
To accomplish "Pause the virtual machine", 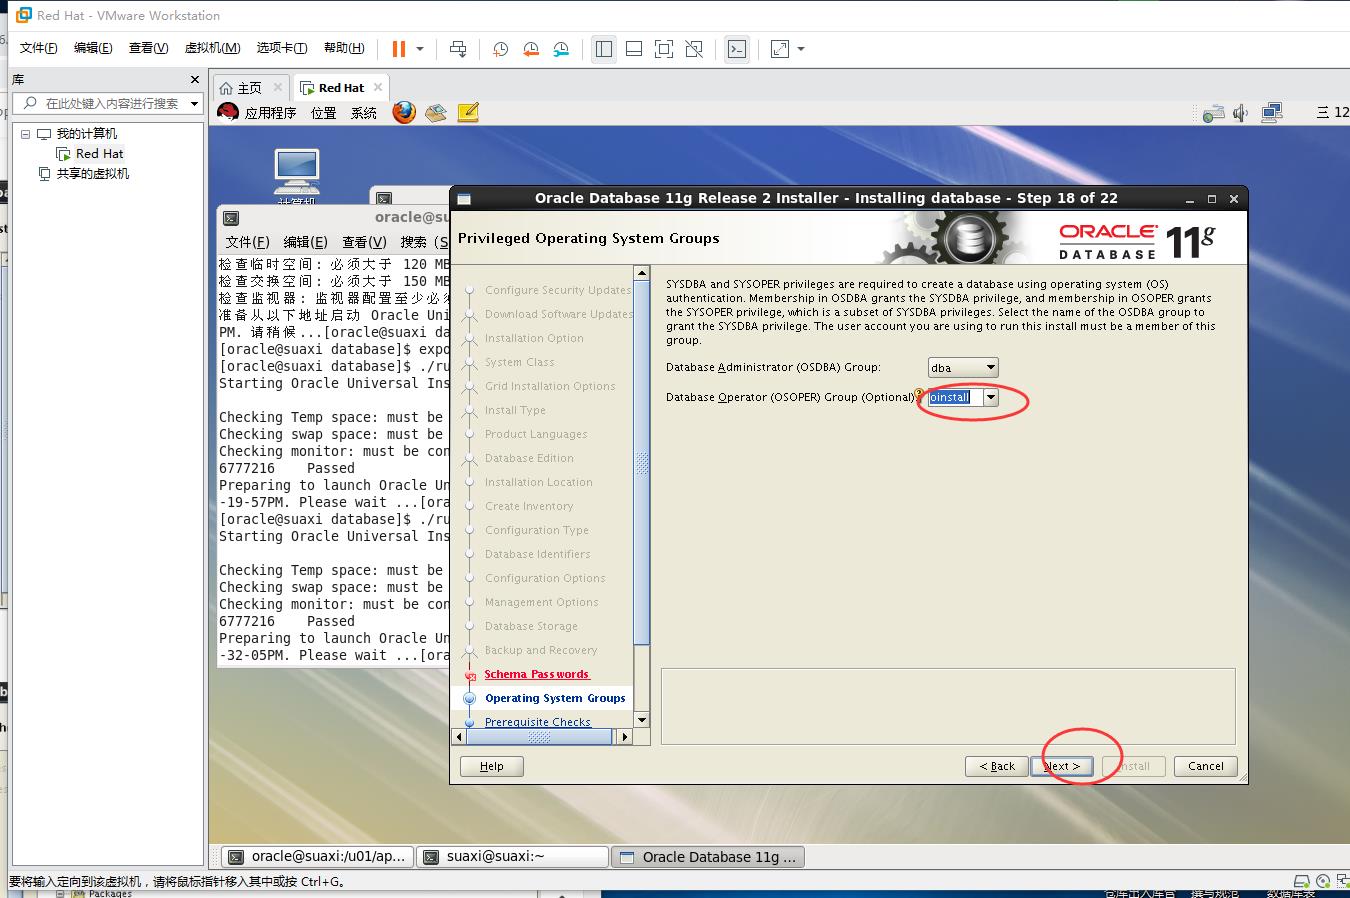I will [399, 49].
